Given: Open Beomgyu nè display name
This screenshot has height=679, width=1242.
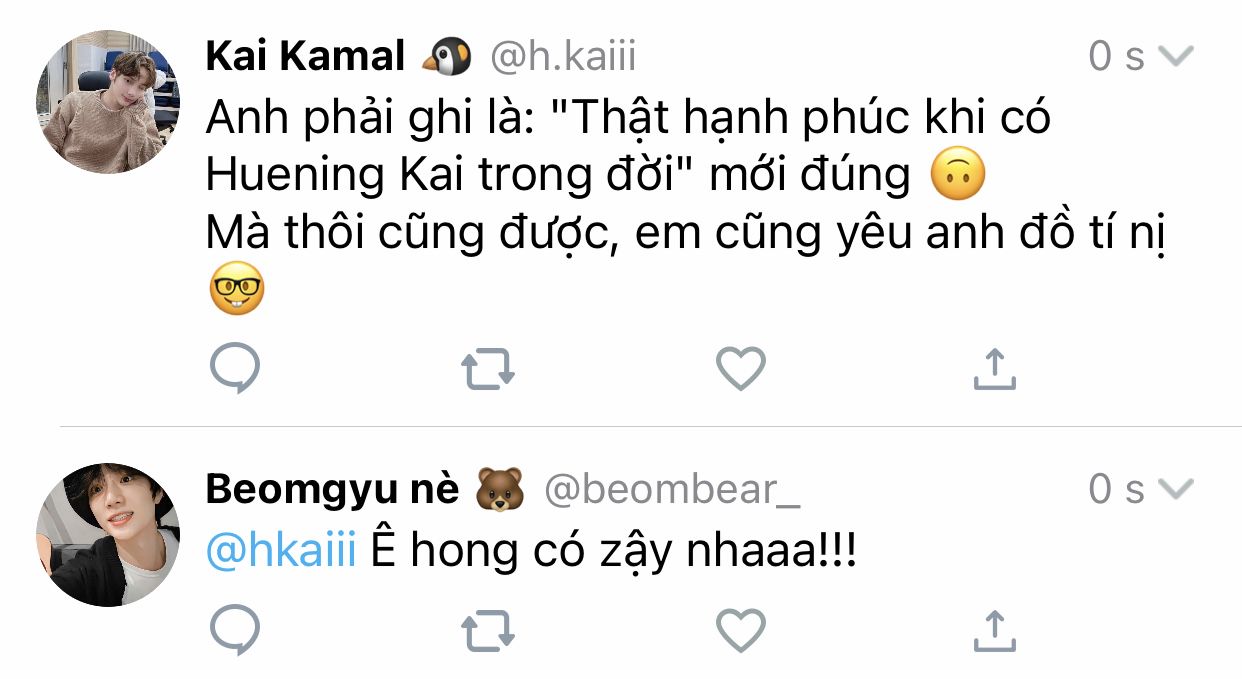Looking at the screenshot, I should click(x=332, y=490).
